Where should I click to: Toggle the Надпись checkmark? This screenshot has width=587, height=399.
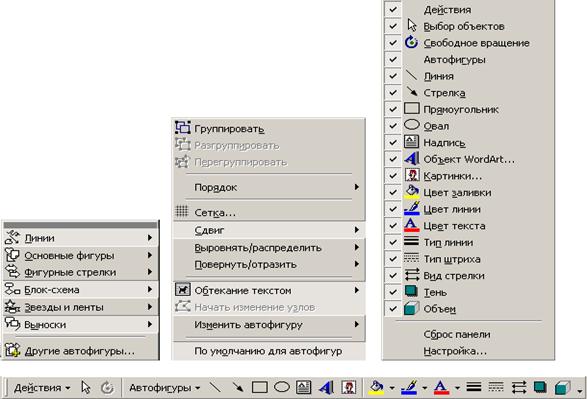click(393, 142)
